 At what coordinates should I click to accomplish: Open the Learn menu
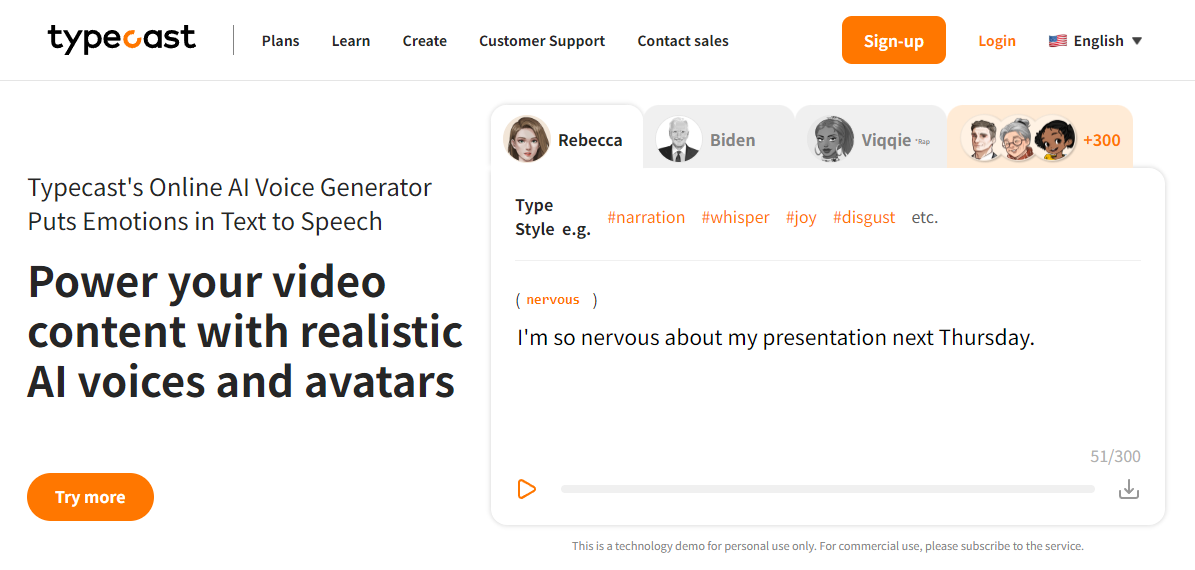[351, 41]
